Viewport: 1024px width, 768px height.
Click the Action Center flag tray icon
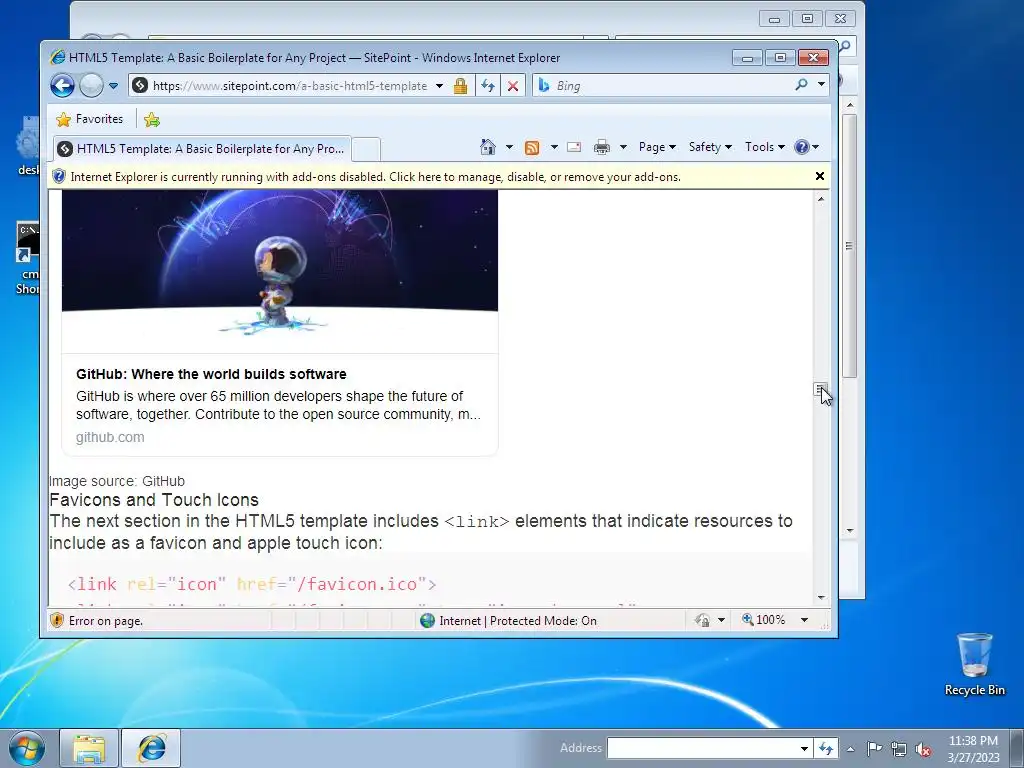click(874, 749)
